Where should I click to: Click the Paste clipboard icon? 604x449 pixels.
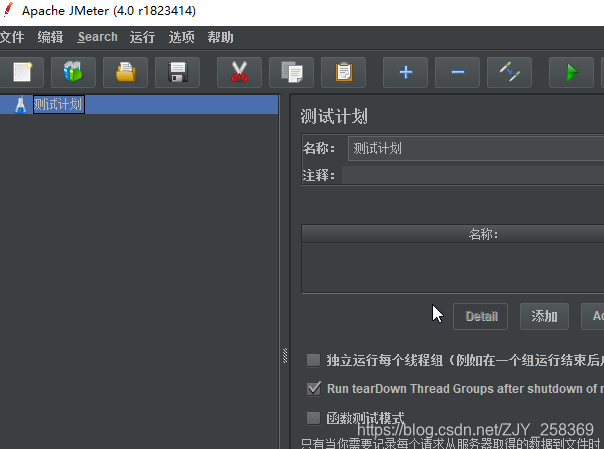pos(344,72)
